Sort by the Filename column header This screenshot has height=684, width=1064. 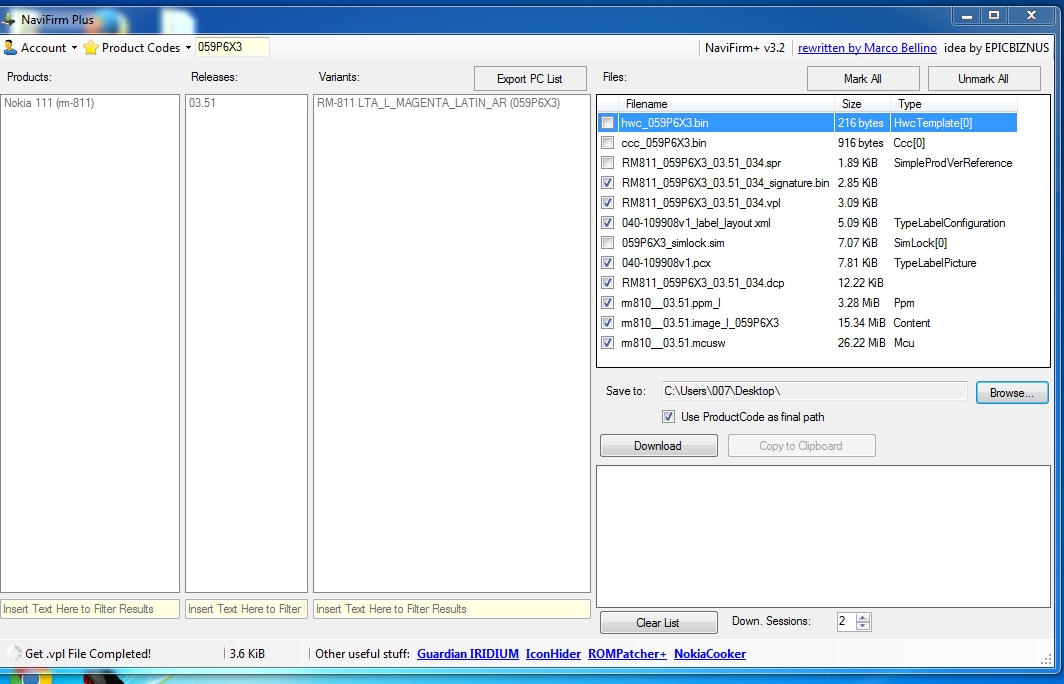point(726,104)
